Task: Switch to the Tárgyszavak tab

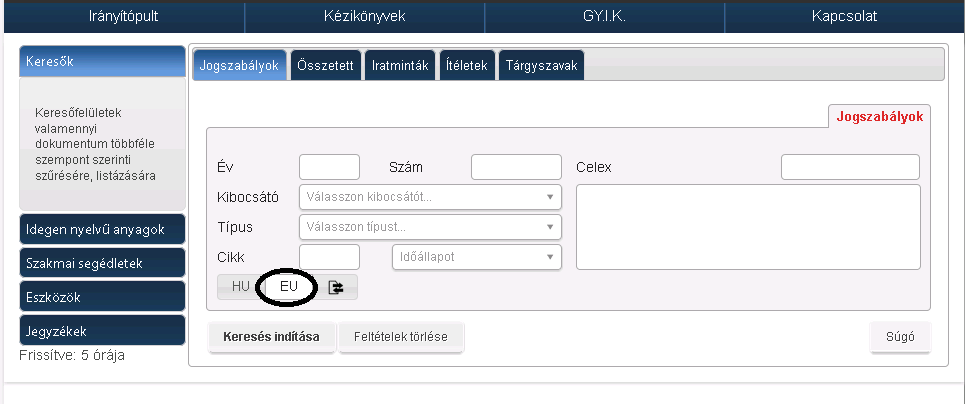Action: point(542,65)
